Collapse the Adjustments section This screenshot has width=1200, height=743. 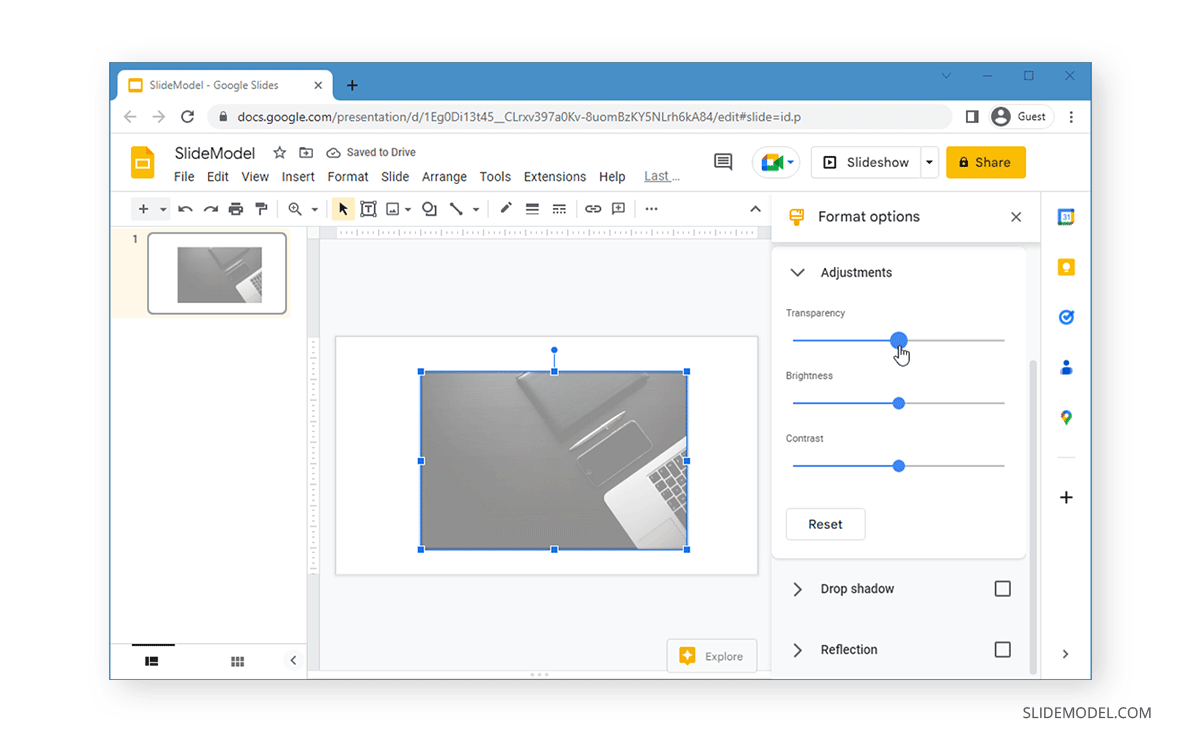[x=797, y=272]
